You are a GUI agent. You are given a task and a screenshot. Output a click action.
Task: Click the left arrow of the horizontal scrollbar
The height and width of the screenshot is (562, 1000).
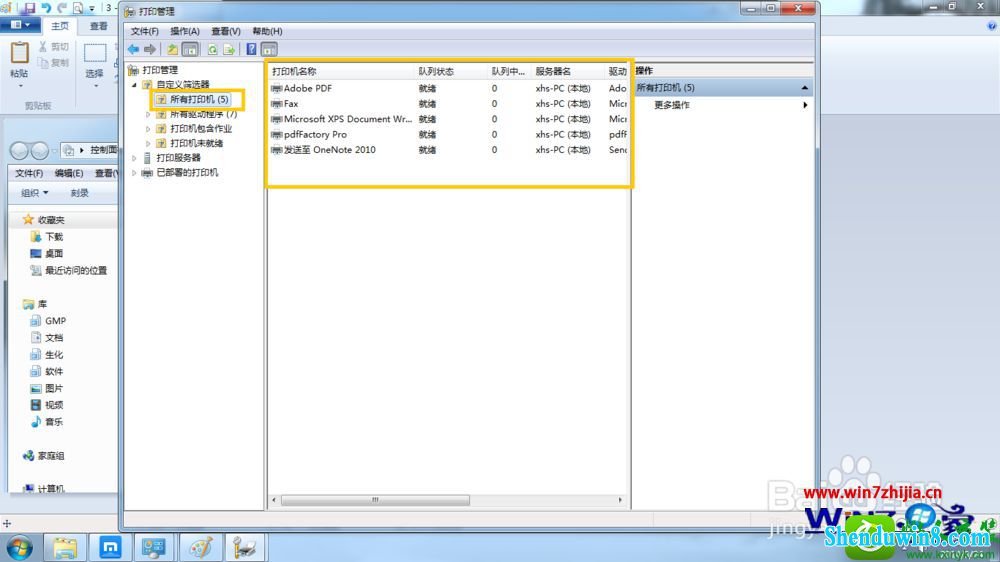click(274, 500)
